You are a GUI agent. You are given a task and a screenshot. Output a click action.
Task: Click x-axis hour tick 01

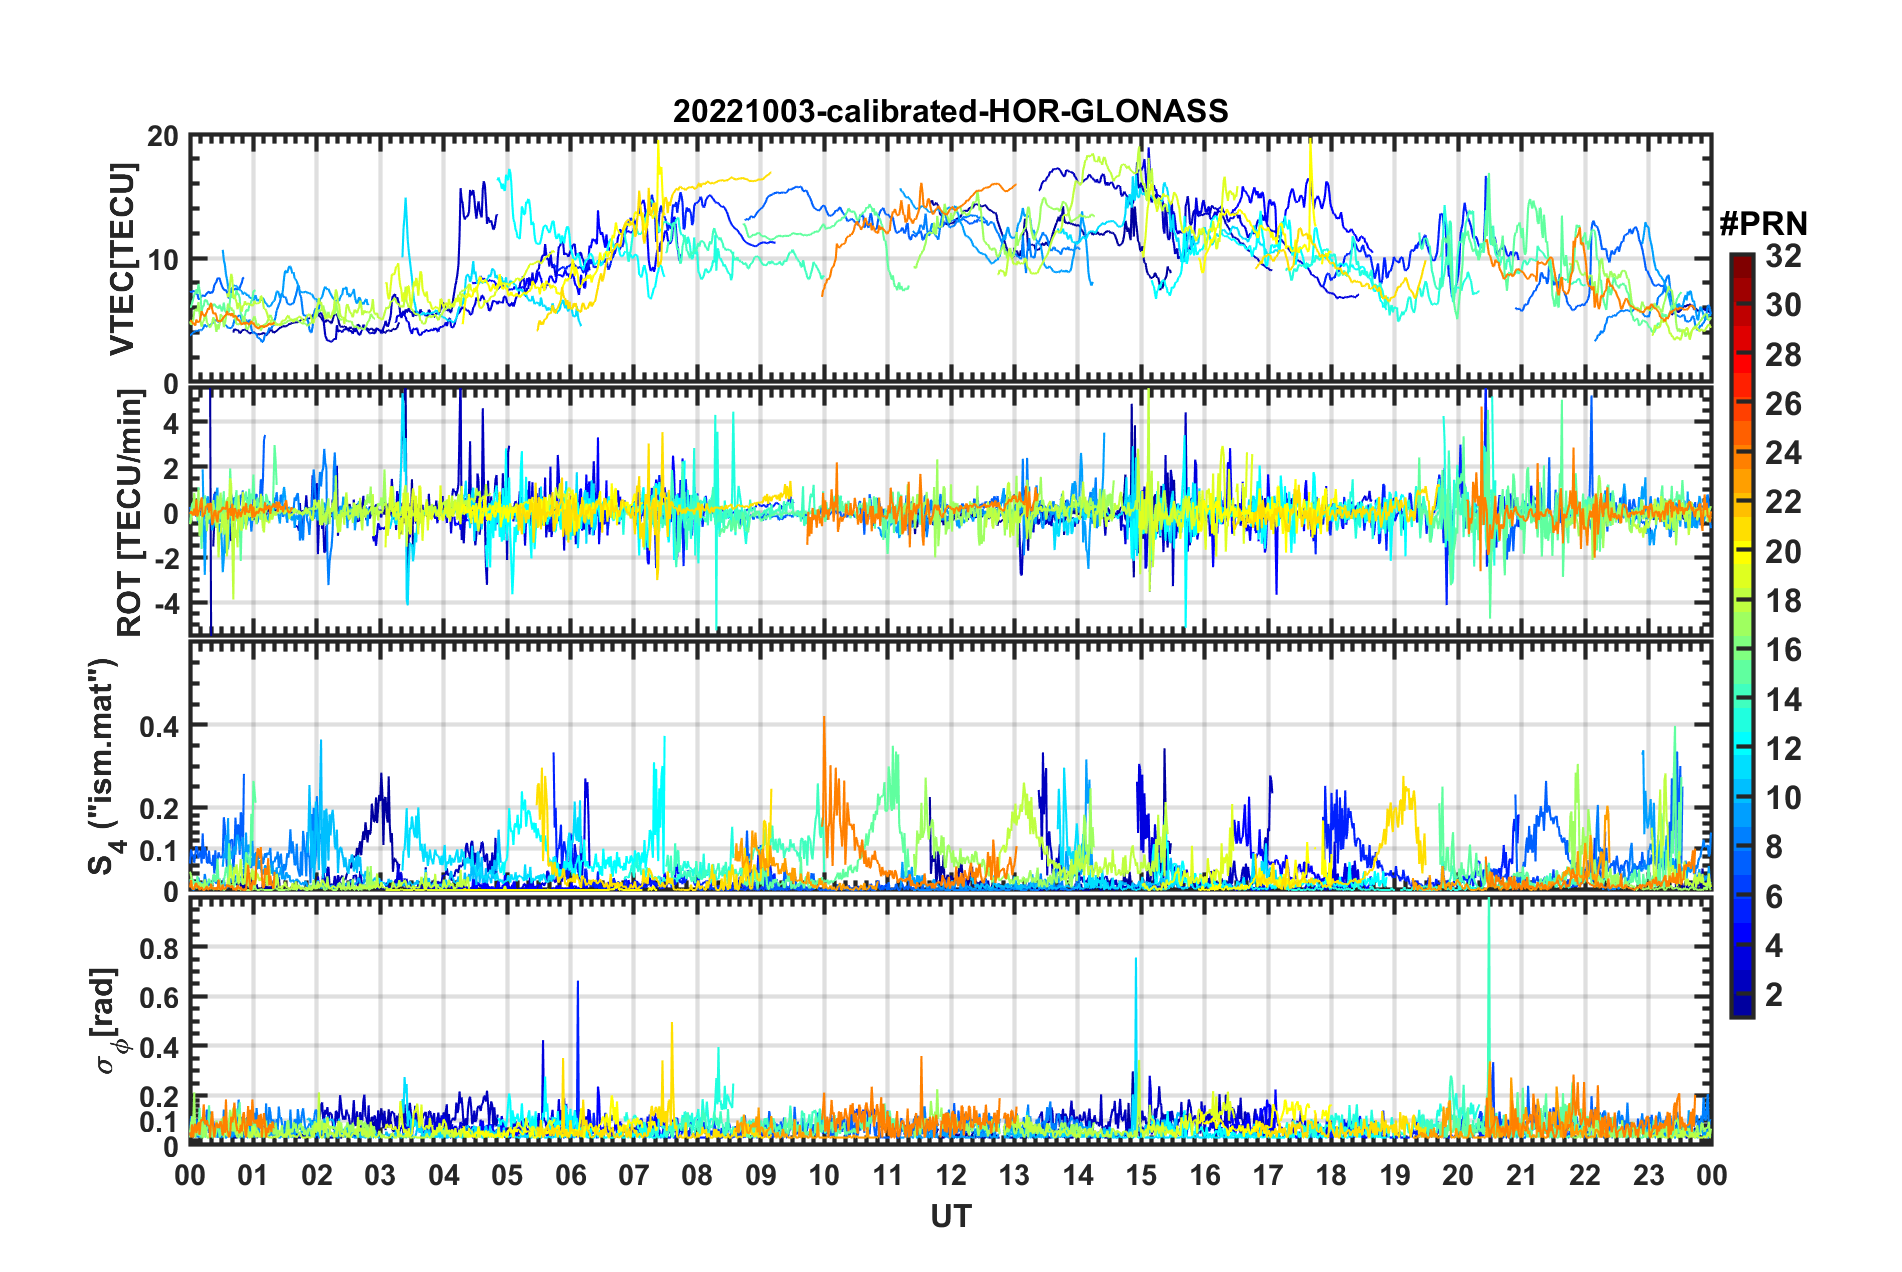(x=253, y=1175)
